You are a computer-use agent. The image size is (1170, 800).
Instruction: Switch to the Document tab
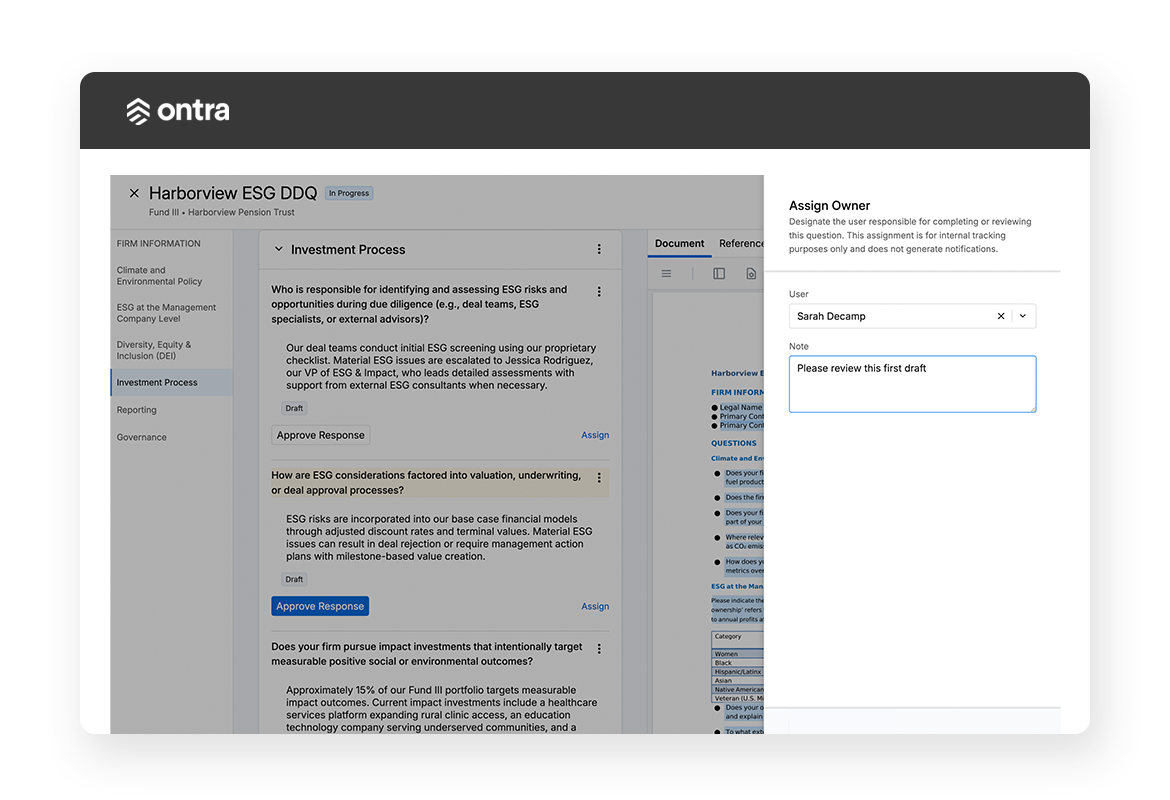point(680,243)
